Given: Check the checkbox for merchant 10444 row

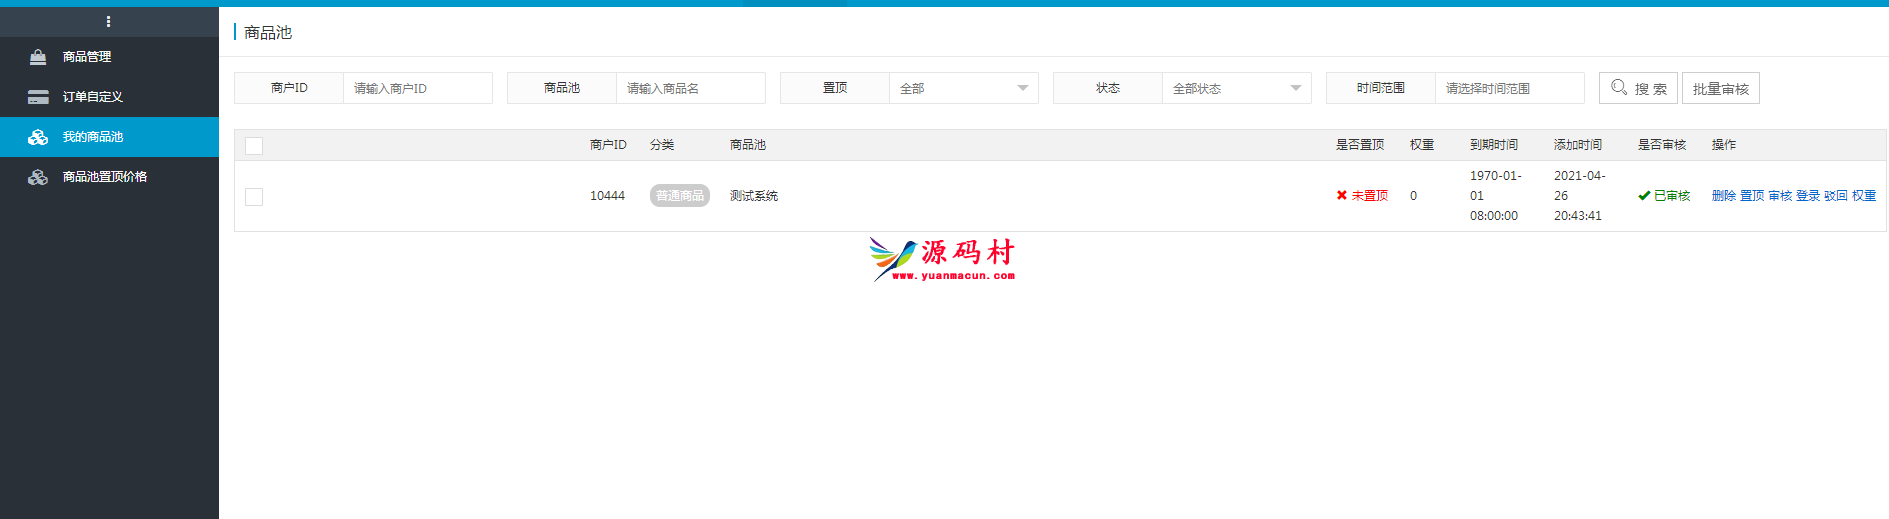Looking at the screenshot, I should pyautogui.click(x=254, y=197).
